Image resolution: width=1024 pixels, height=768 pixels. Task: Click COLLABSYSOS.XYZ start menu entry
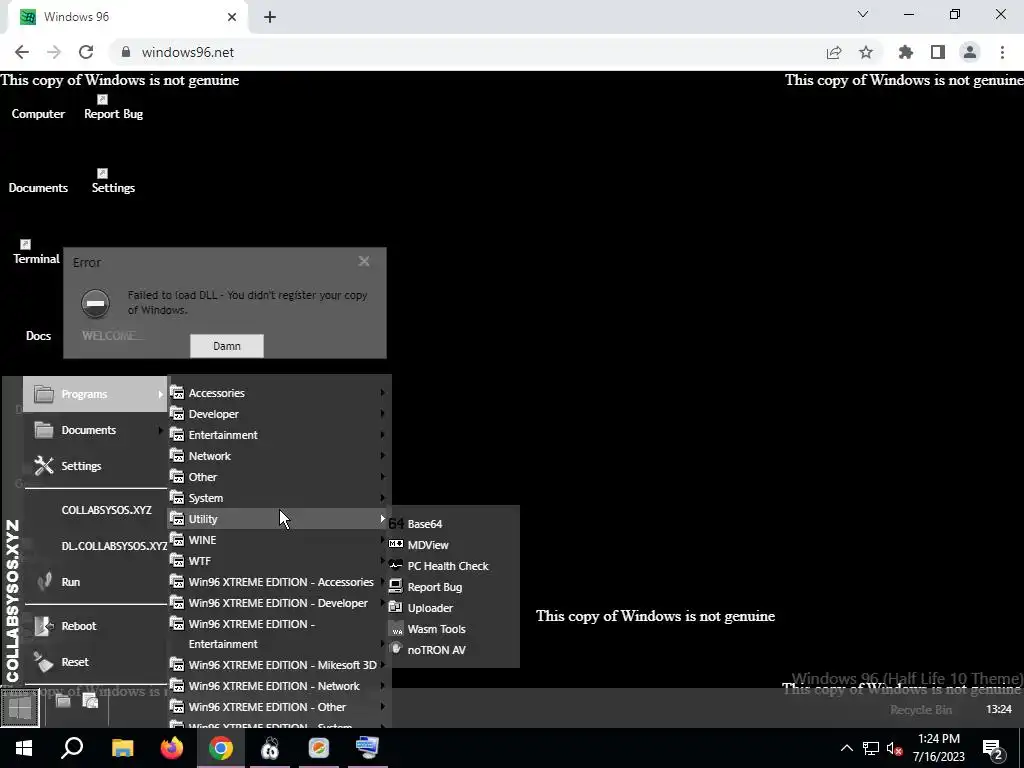(95, 510)
